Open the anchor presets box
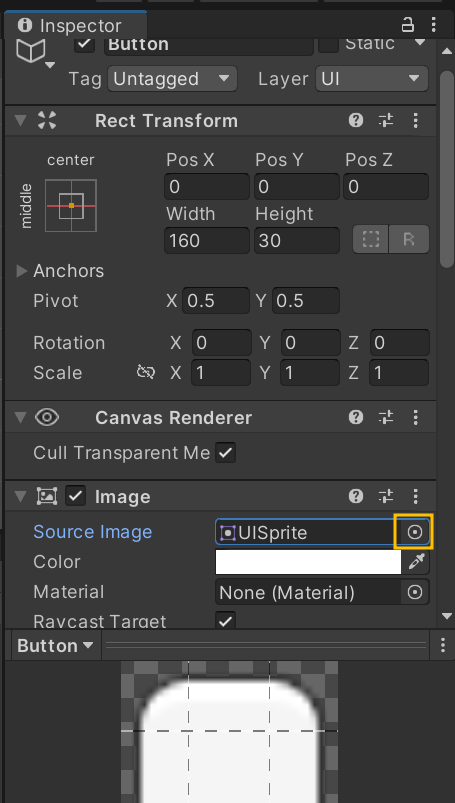Screen dimensions: 455x803 point(71,205)
